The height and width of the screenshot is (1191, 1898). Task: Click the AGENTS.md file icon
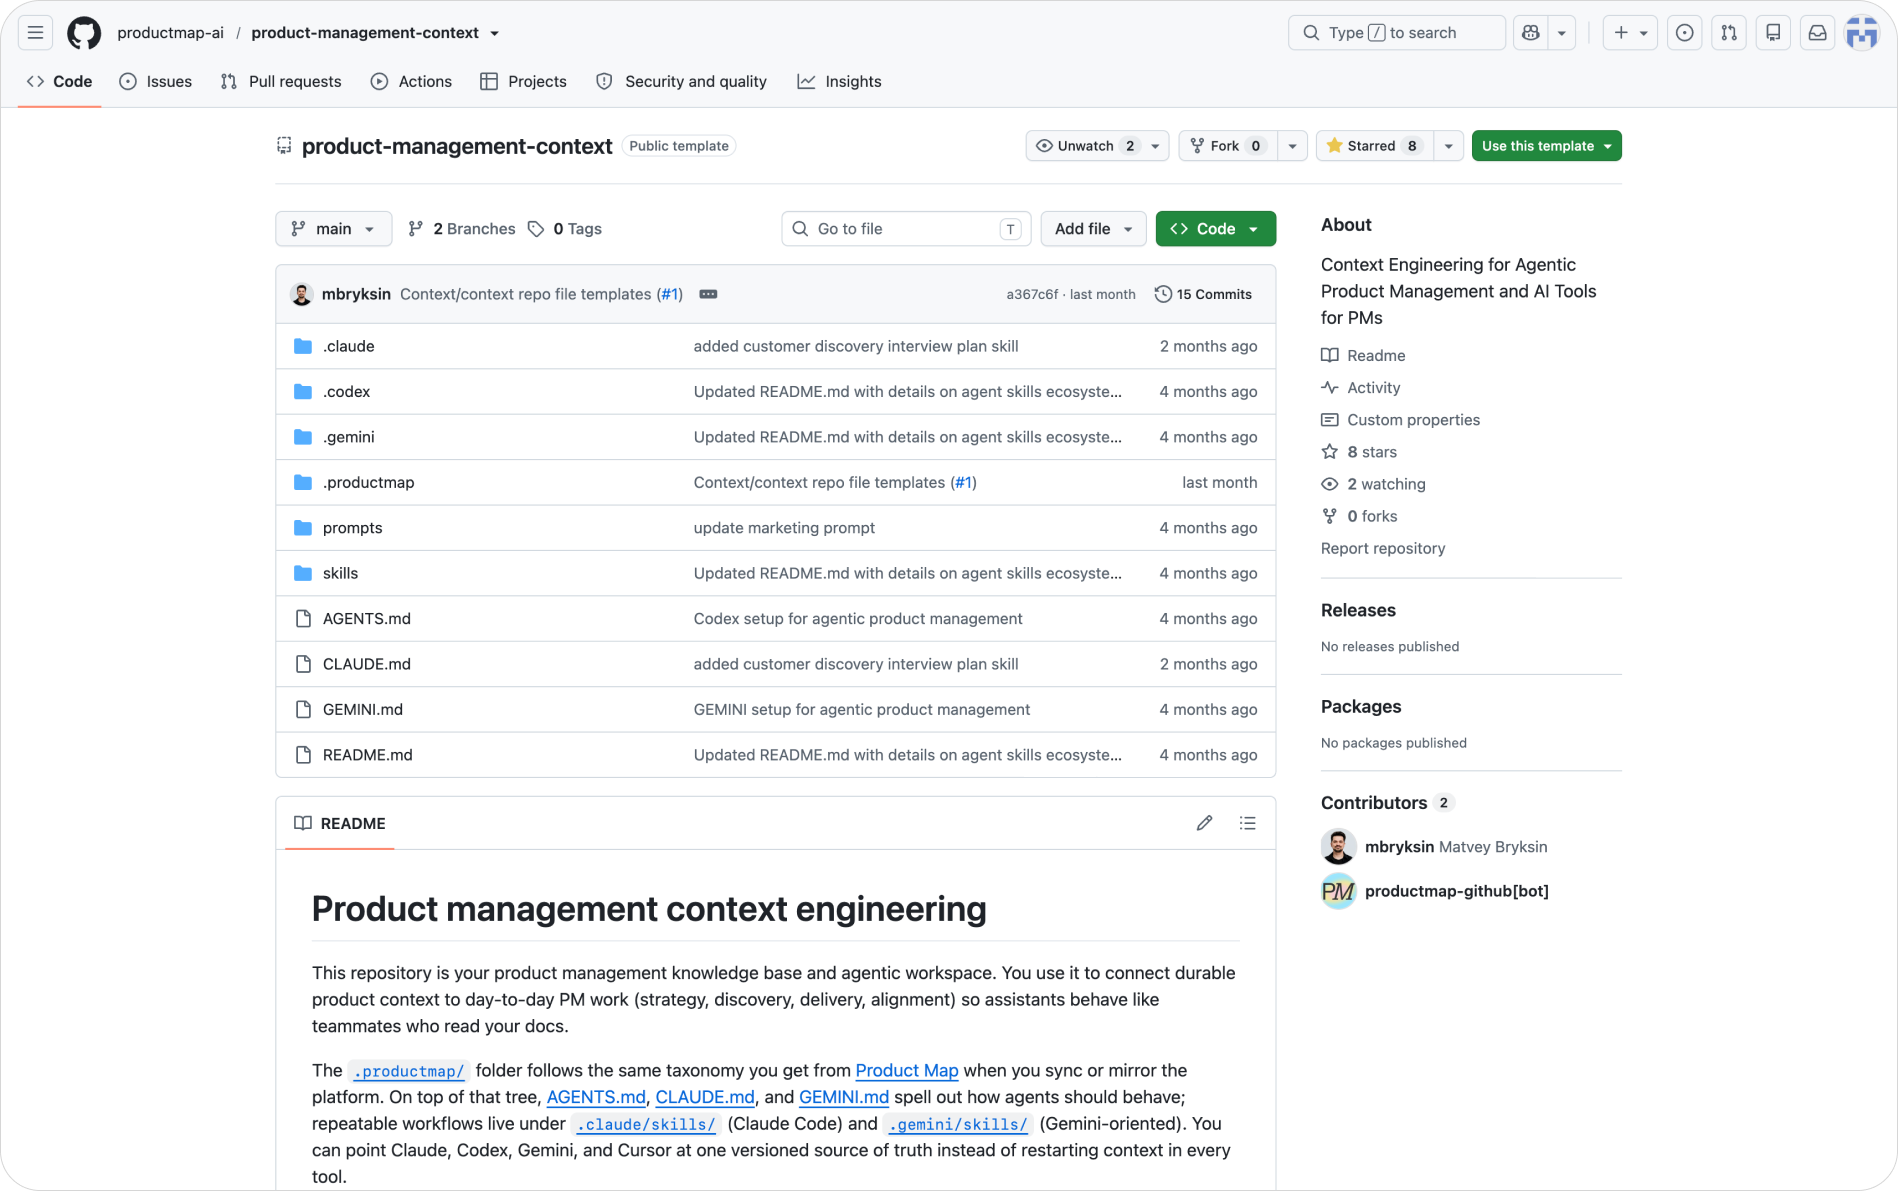pos(303,619)
